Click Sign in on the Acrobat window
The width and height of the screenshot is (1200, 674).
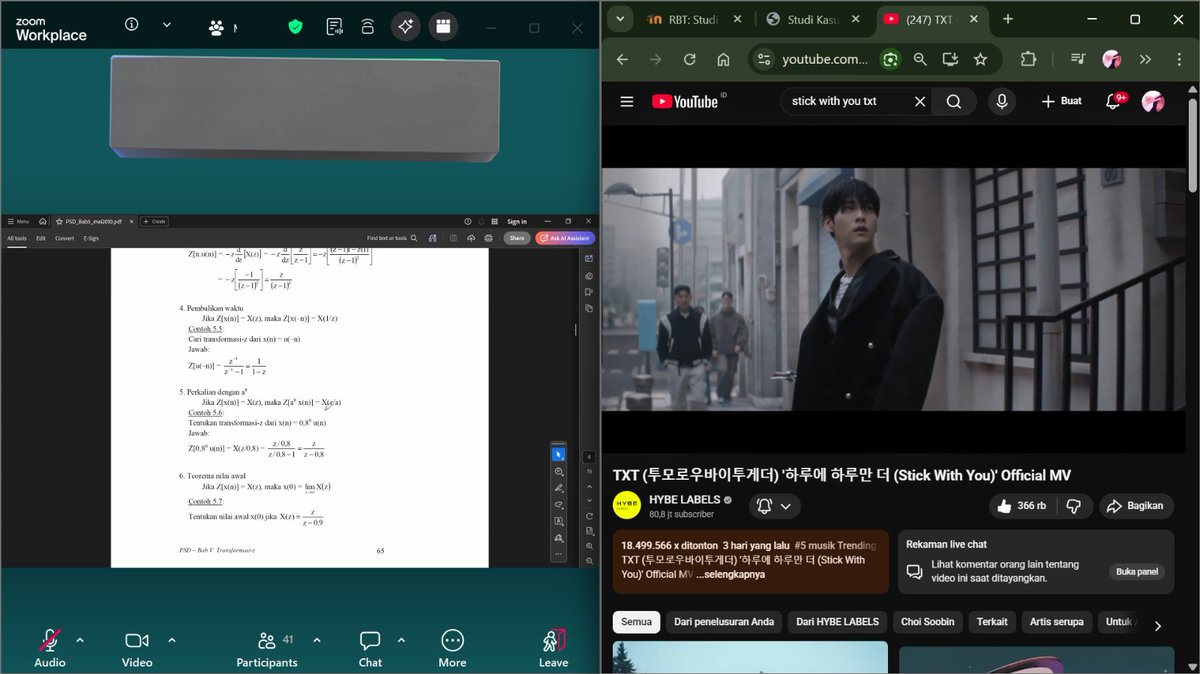point(516,221)
